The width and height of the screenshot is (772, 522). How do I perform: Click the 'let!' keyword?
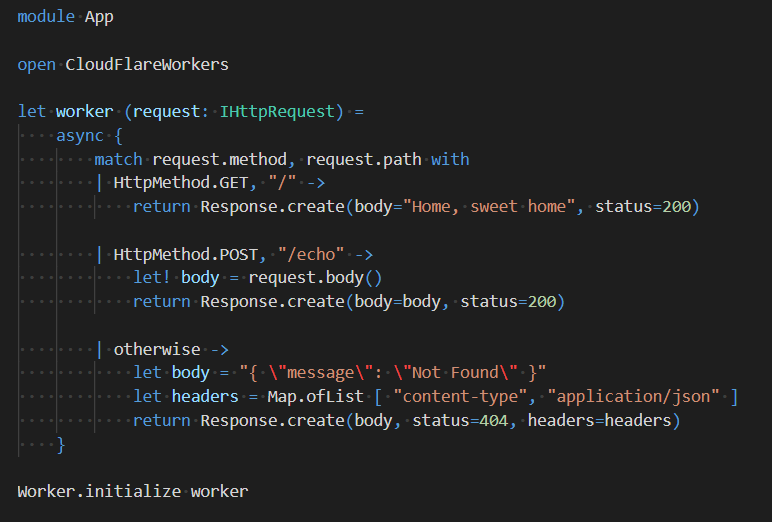tap(152, 278)
